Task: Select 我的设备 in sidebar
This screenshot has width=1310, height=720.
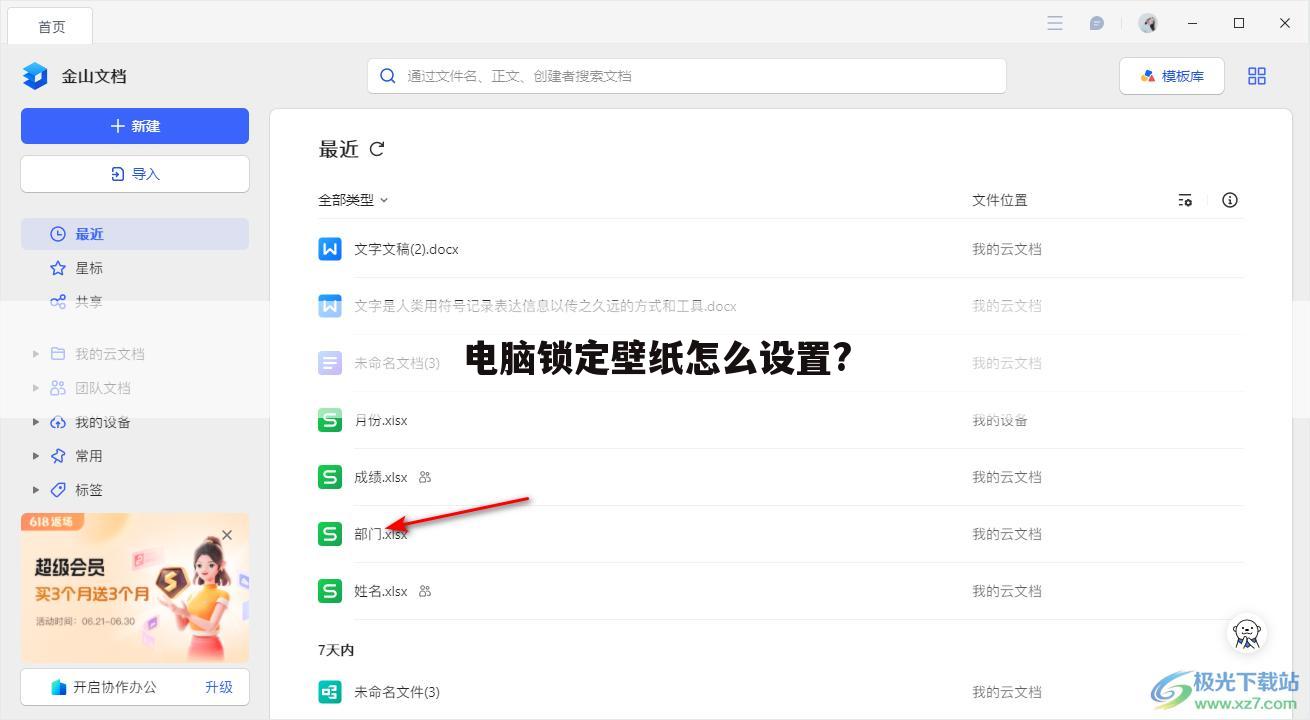Action: (103, 422)
